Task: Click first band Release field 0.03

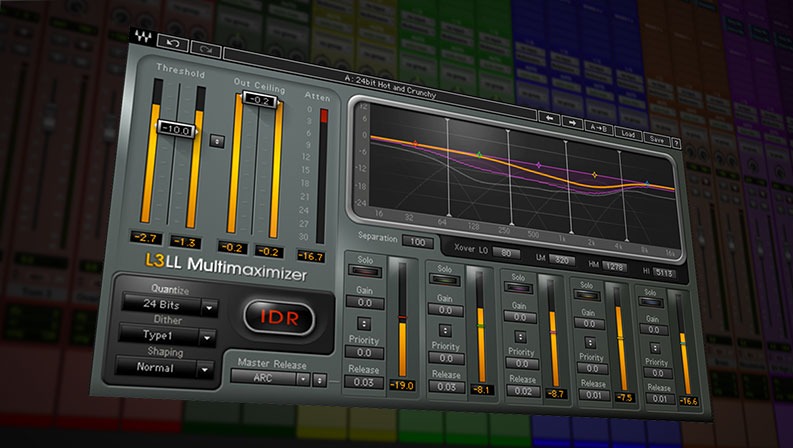Action: pyautogui.click(x=363, y=382)
